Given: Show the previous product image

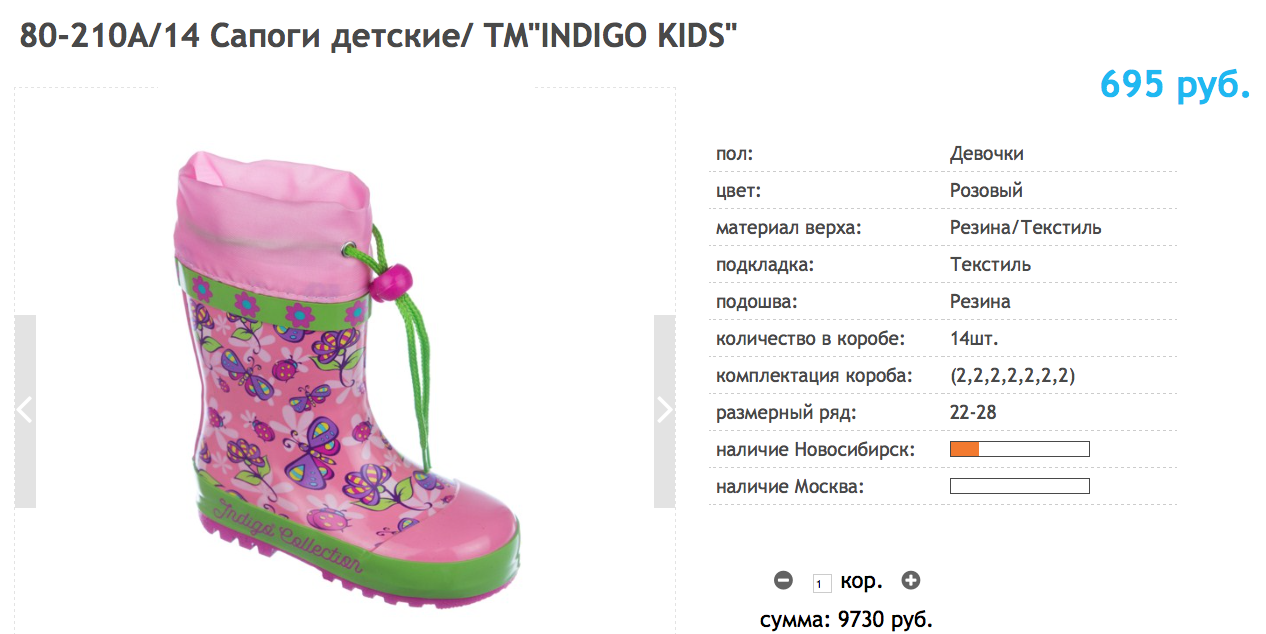Looking at the screenshot, I should pos(25,411).
